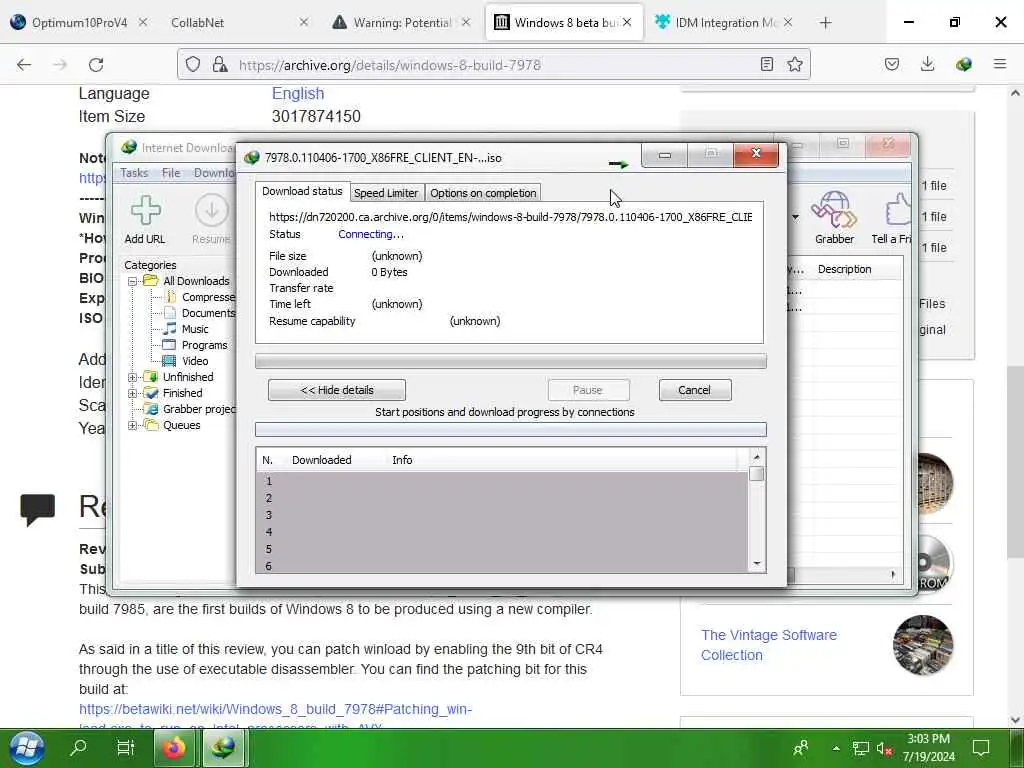This screenshot has height=768, width=1024.
Task: Switch to Optimum10ProV4 browser tab
Action: point(80,23)
